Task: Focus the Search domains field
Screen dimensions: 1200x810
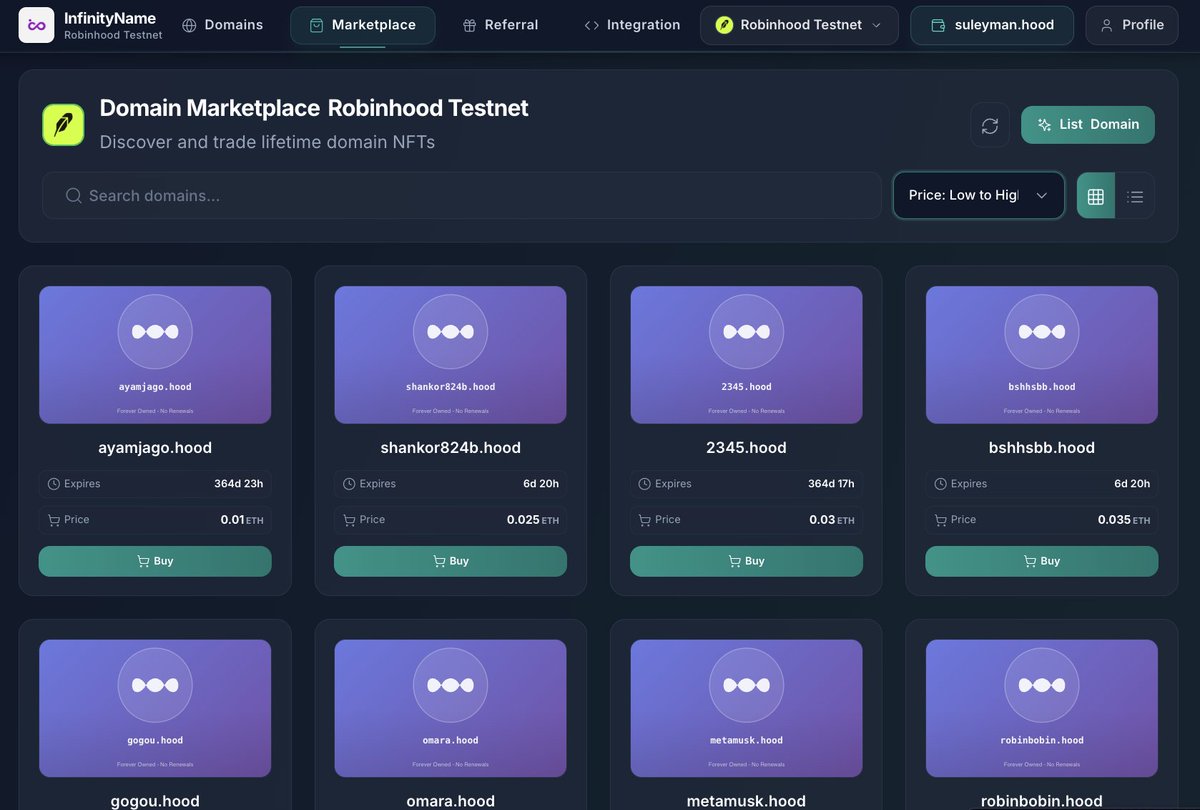Action: pyautogui.click(x=462, y=195)
